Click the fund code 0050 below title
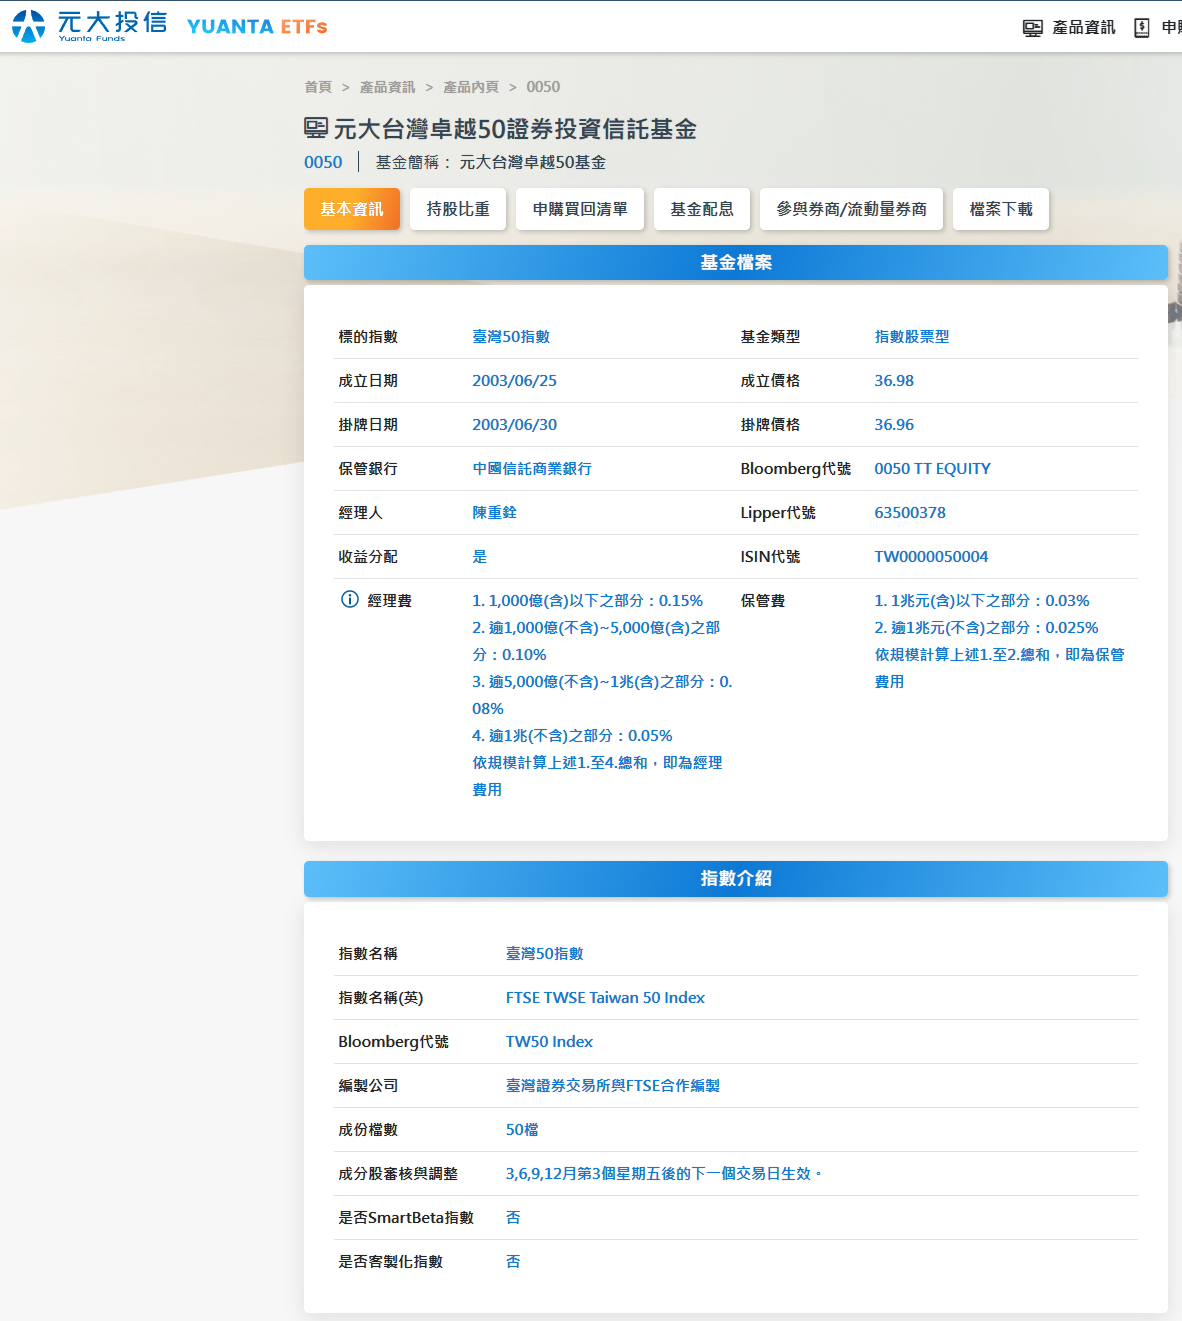Viewport: 1182px width, 1321px height. (323, 162)
